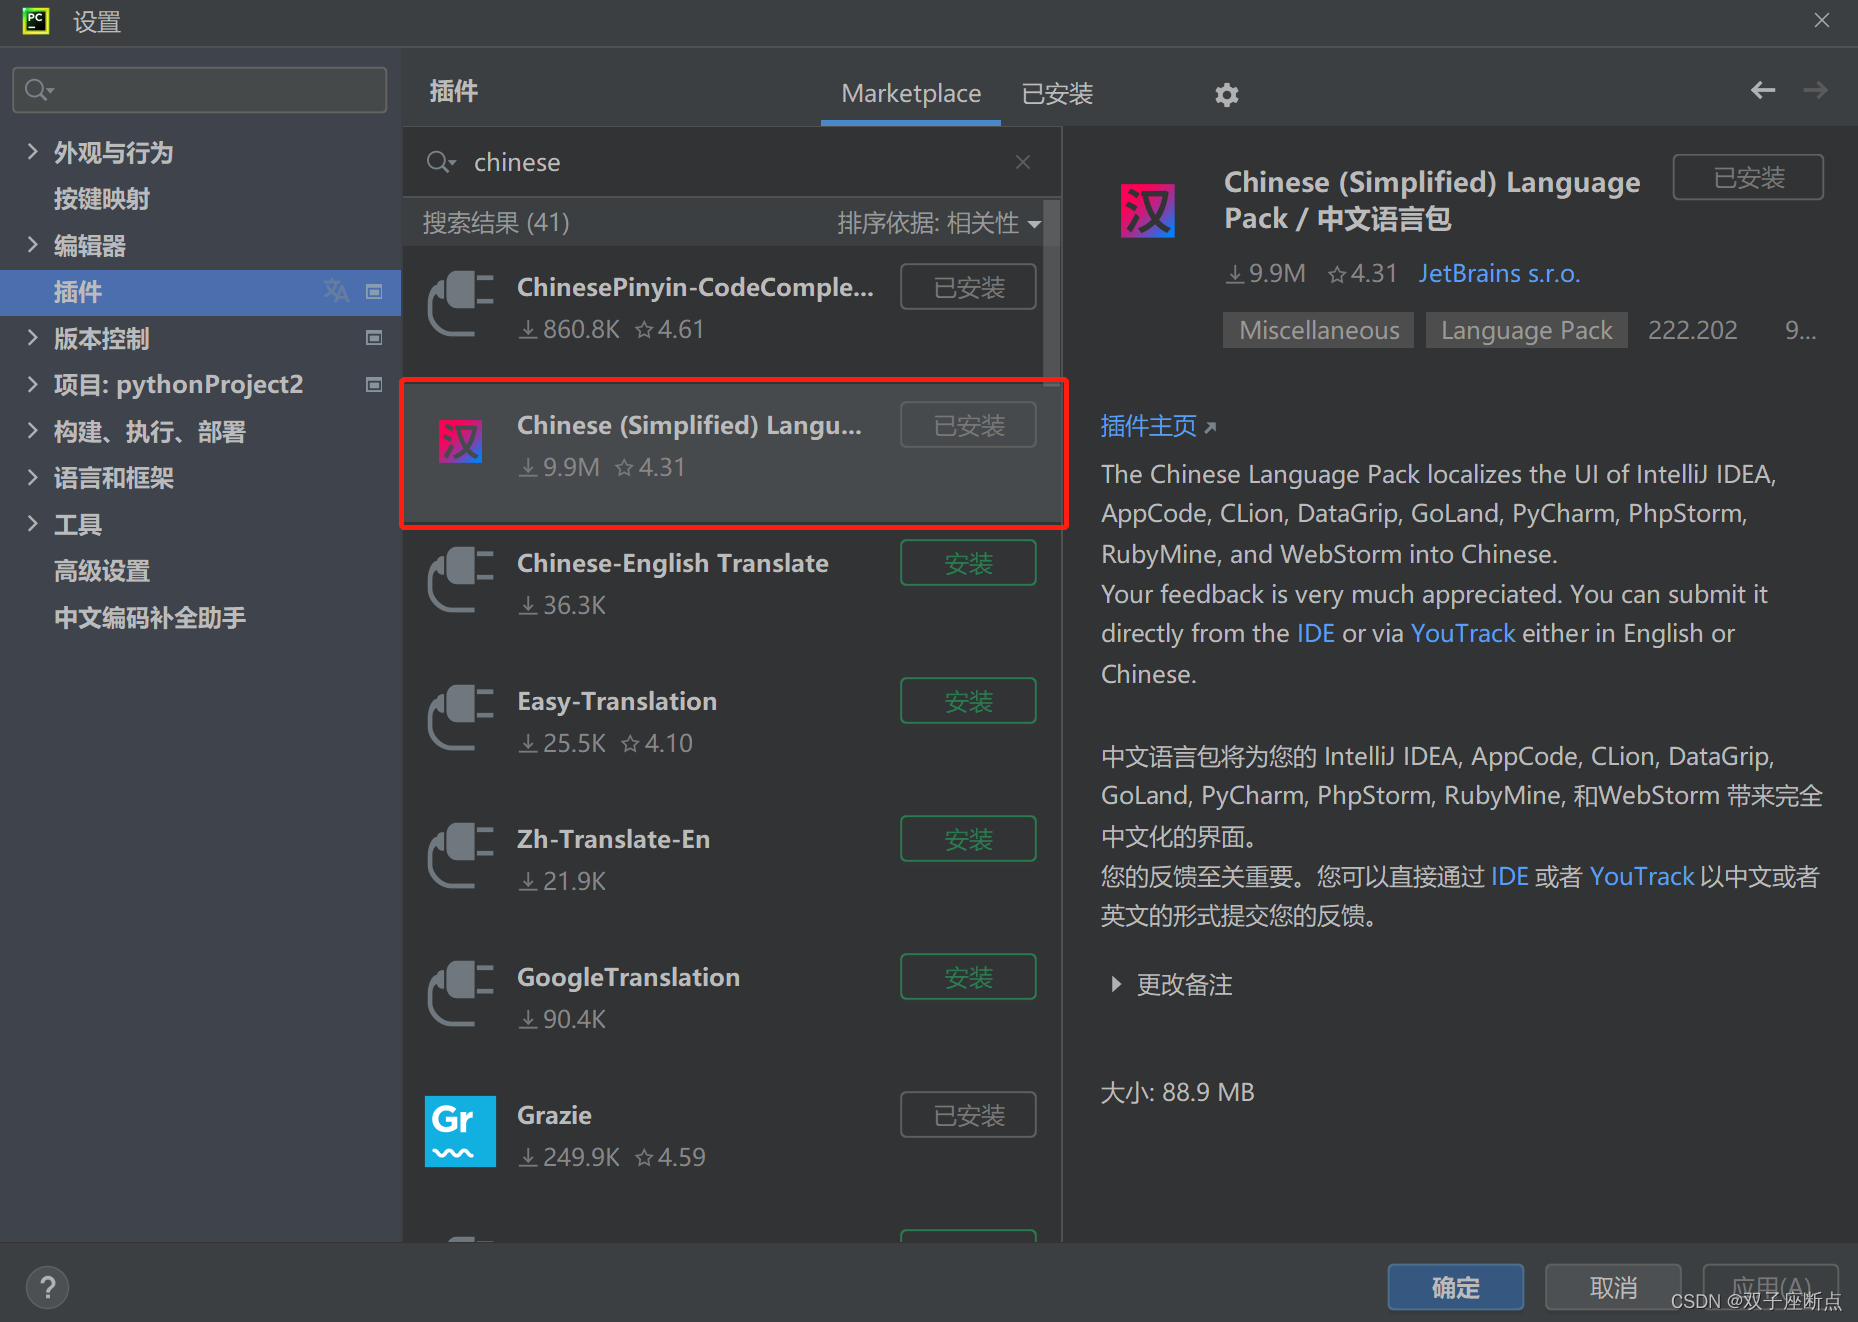Install the Zh-Translate-En plugin
This screenshot has height=1322, width=1858.
coord(968,839)
